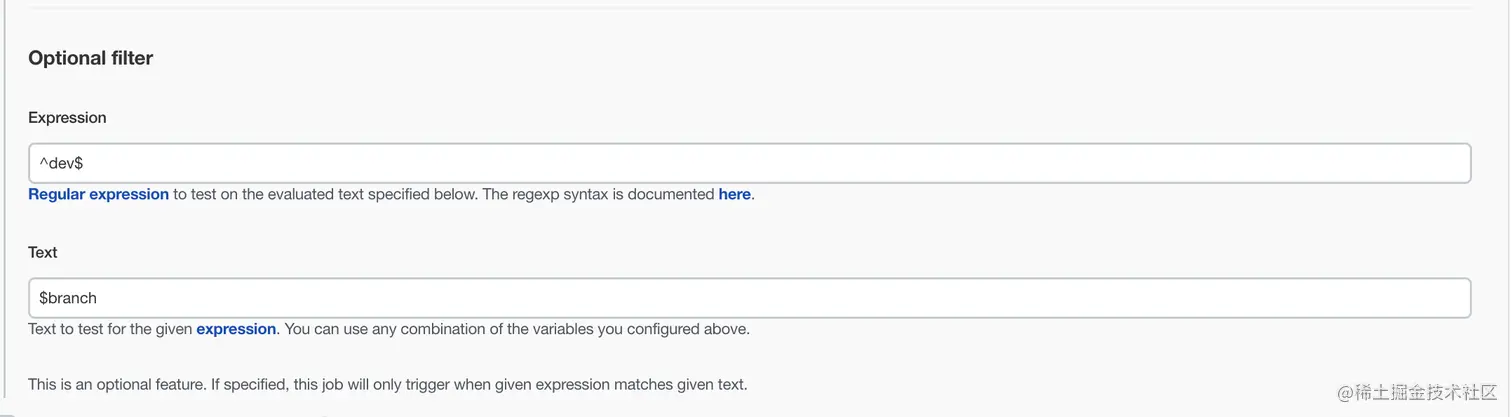Follow the "expression" link below Text field
This screenshot has height=417, width=1512.
pyautogui.click(x=236, y=329)
